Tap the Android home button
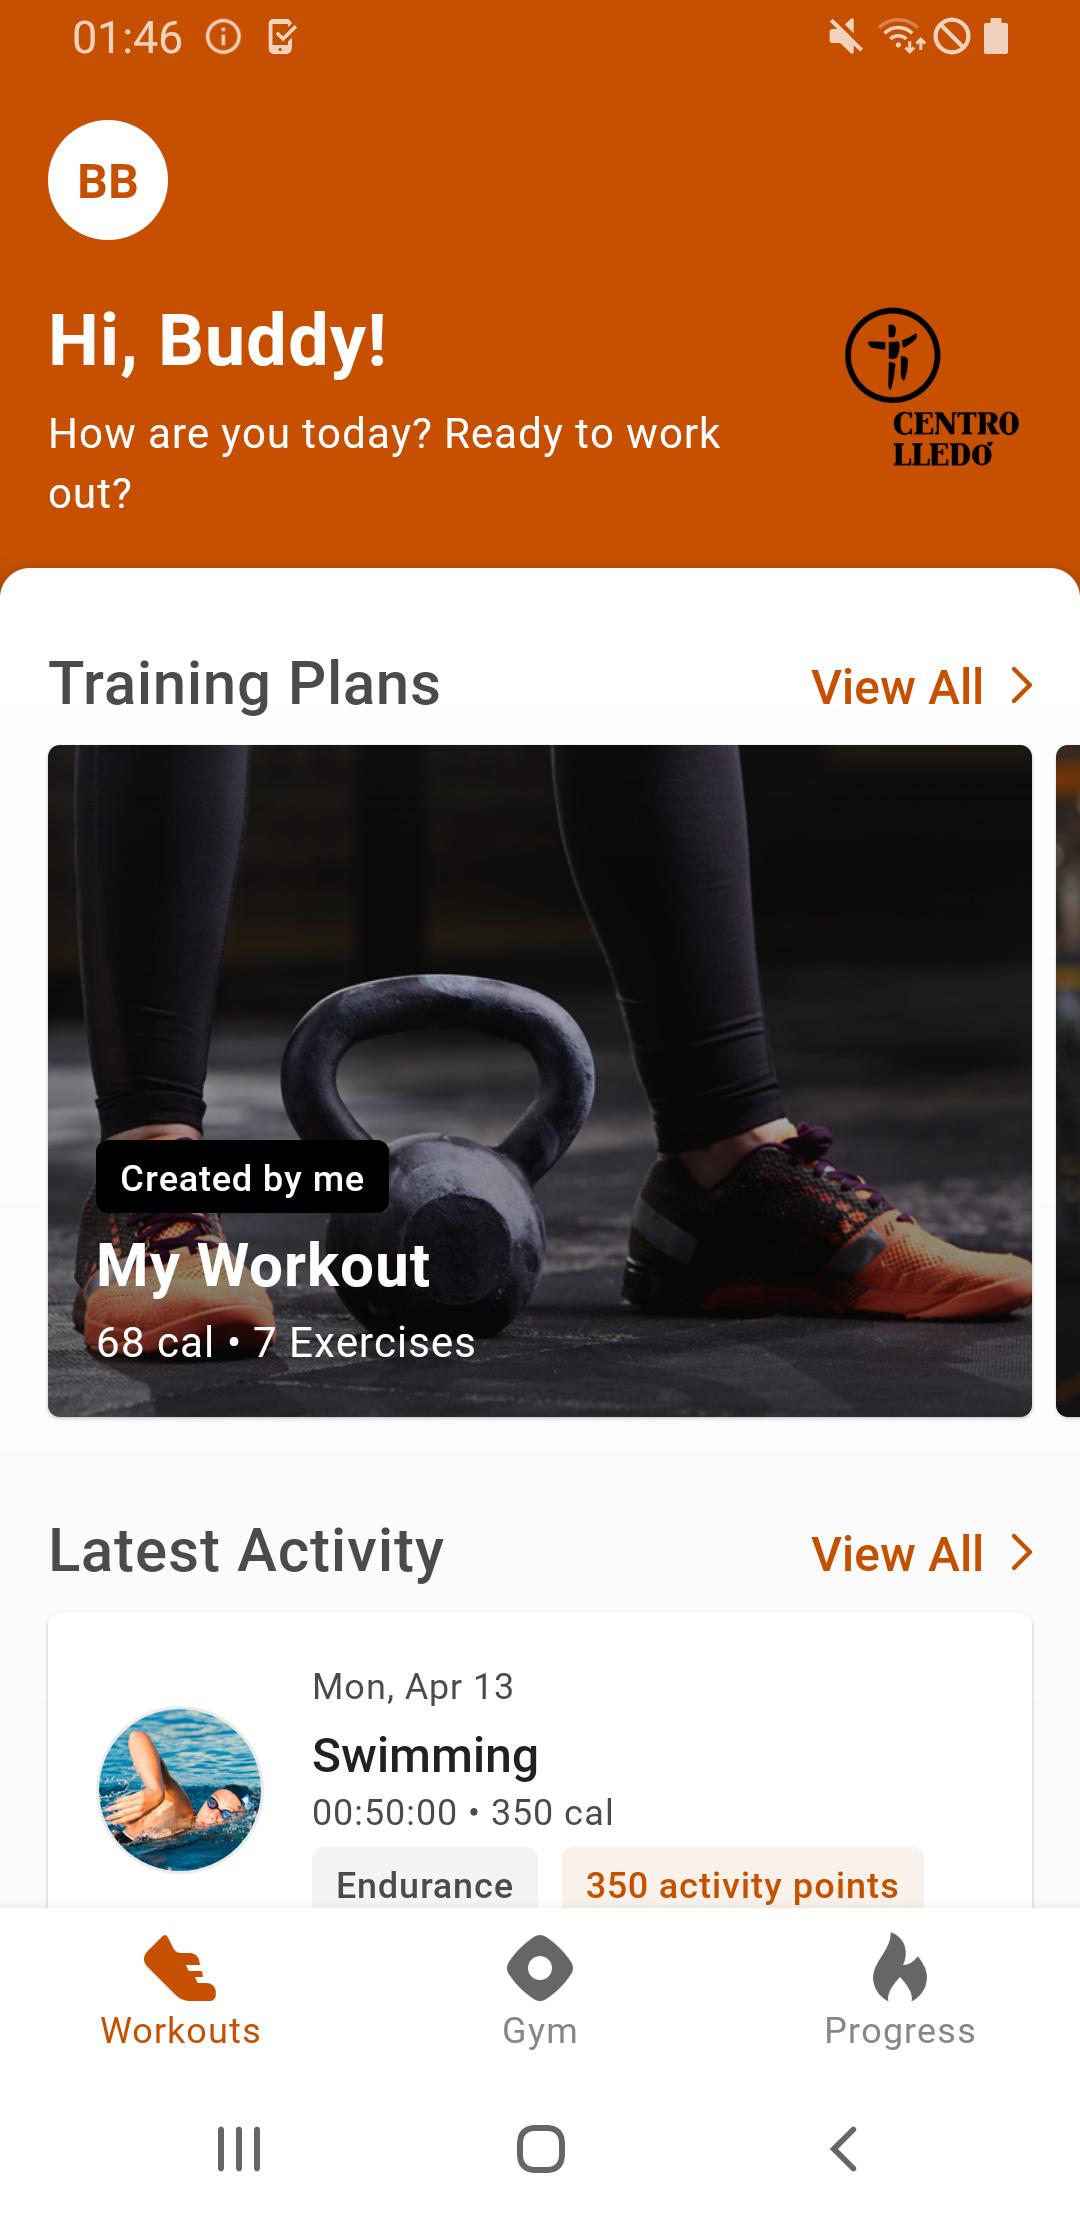The width and height of the screenshot is (1080, 2220). pyautogui.click(x=540, y=2148)
